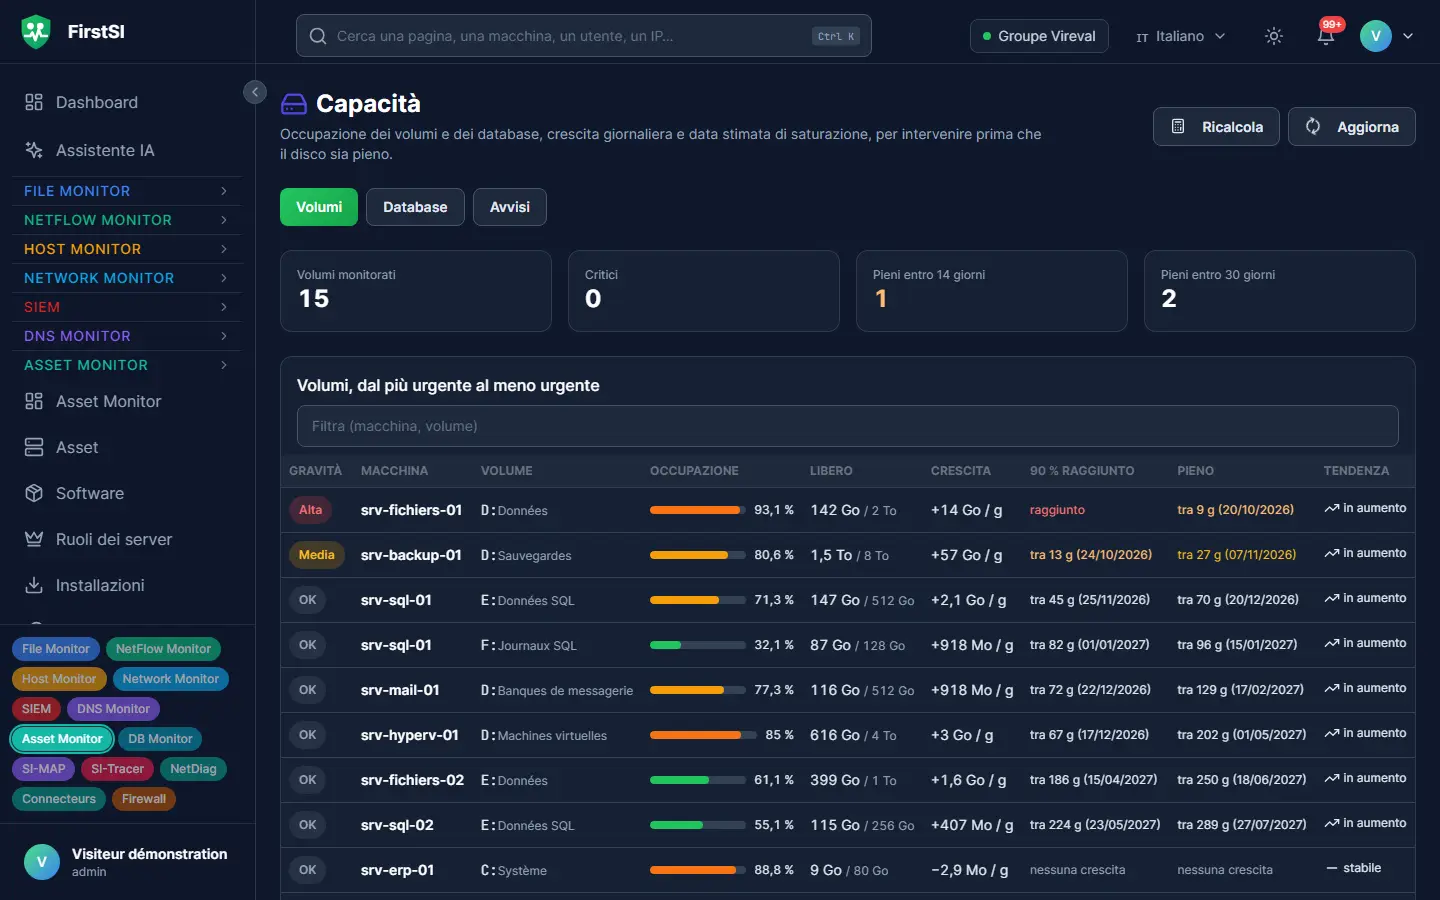Viewport: 1440px width, 900px height.
Task: Toggle light theme with the sun icon
Action: point(1274,36)
